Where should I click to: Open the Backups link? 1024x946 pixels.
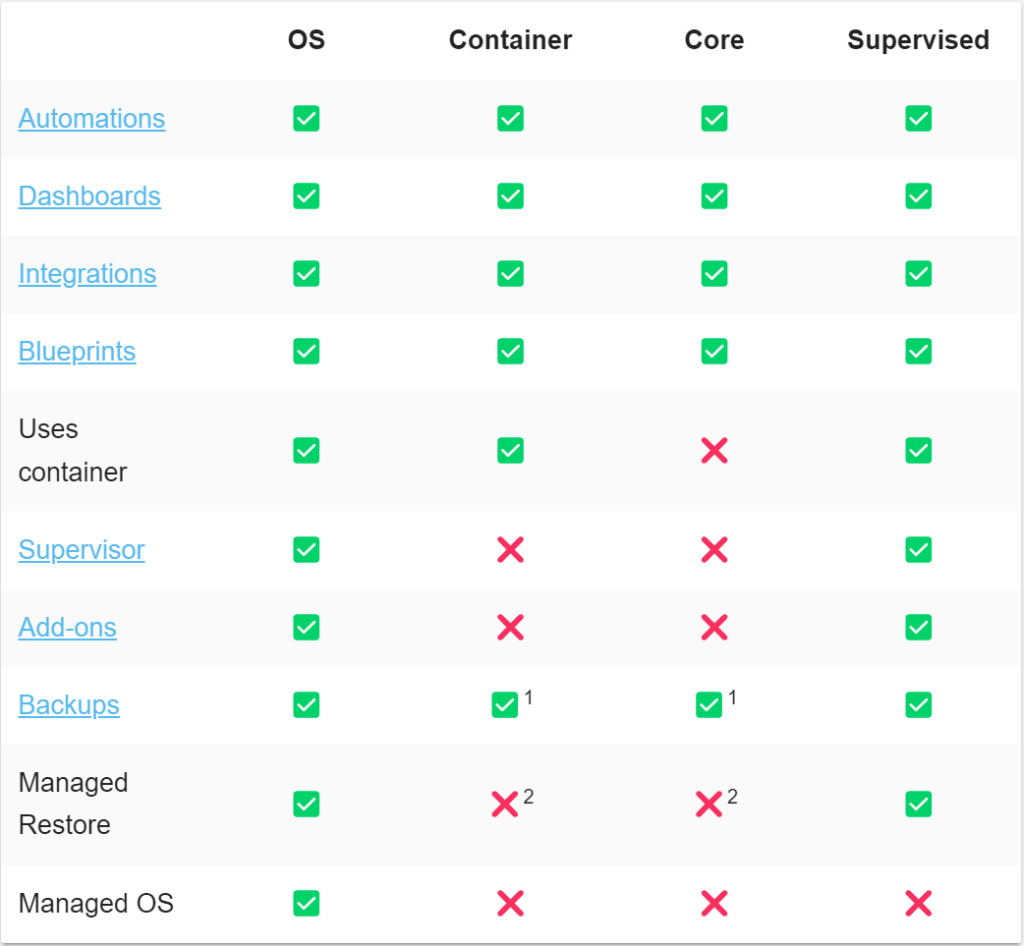tap(69, 705)
